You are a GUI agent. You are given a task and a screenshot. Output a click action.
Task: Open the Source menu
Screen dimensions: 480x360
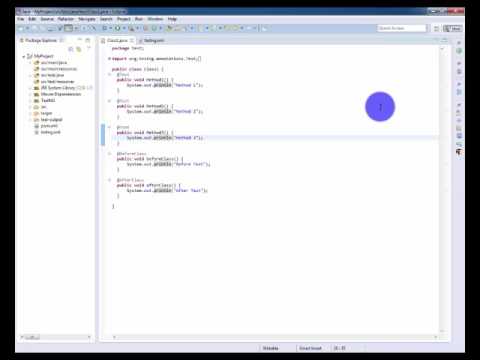pos(47,19)
